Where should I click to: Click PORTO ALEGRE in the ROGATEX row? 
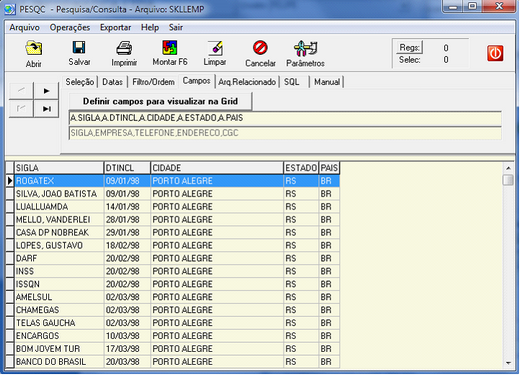click(217, 181)
